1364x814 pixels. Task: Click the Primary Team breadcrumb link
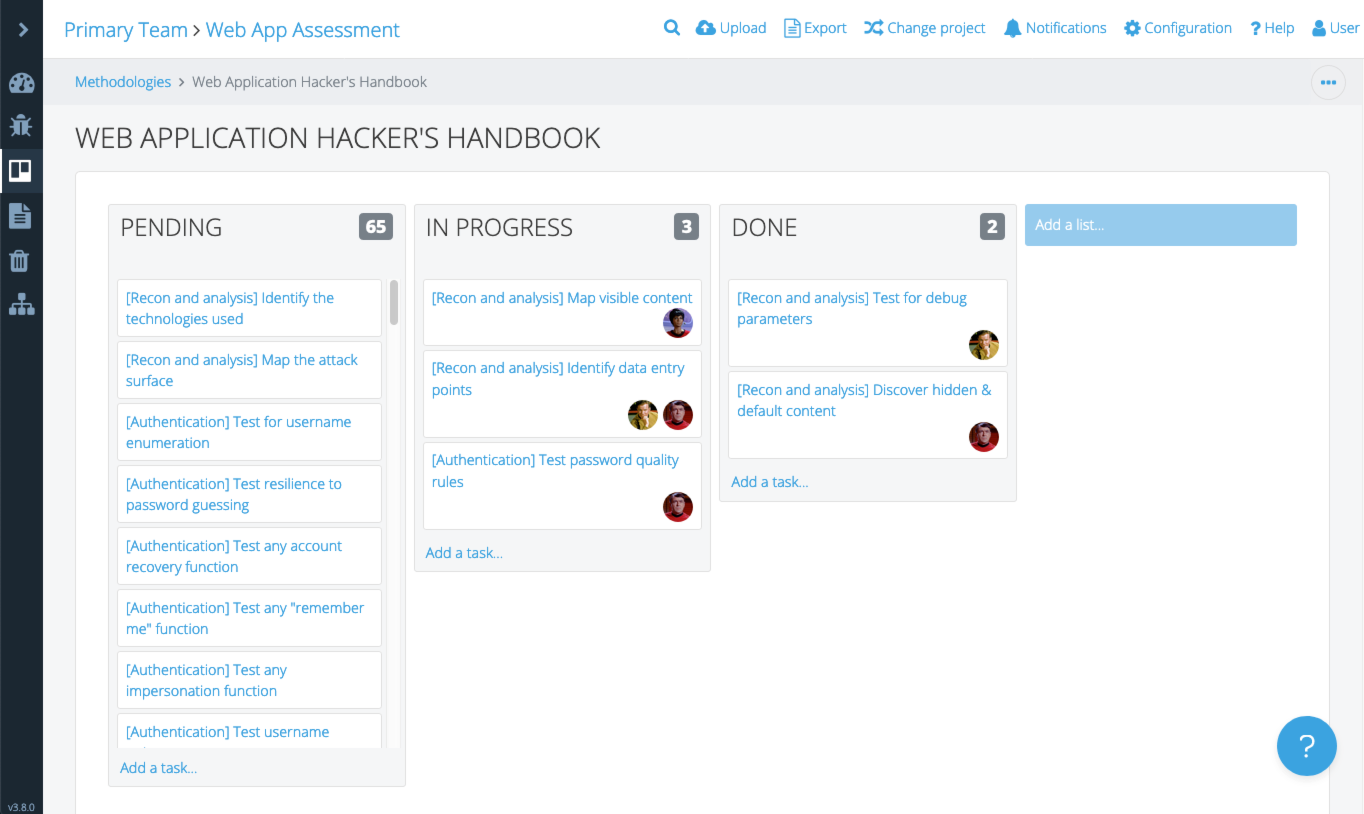tap(126, 30)
